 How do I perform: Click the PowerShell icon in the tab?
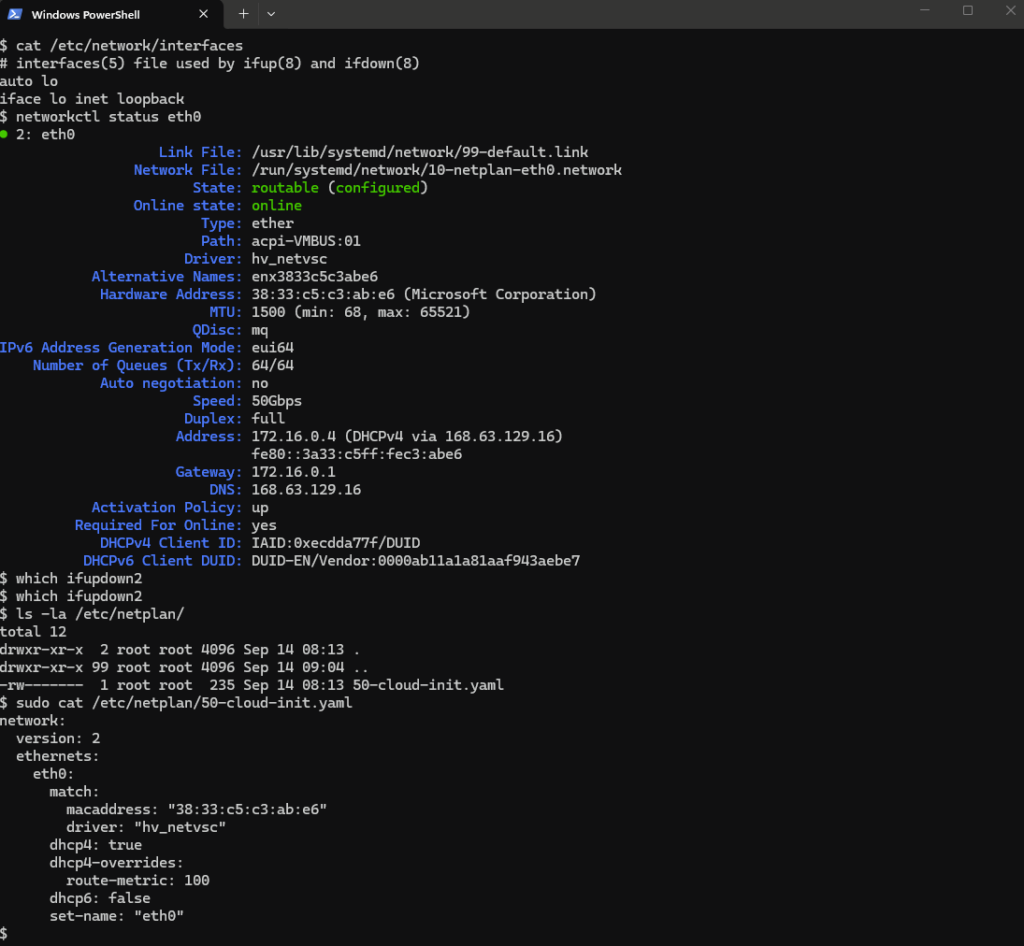pyautogui.click(x=14, y=14)
